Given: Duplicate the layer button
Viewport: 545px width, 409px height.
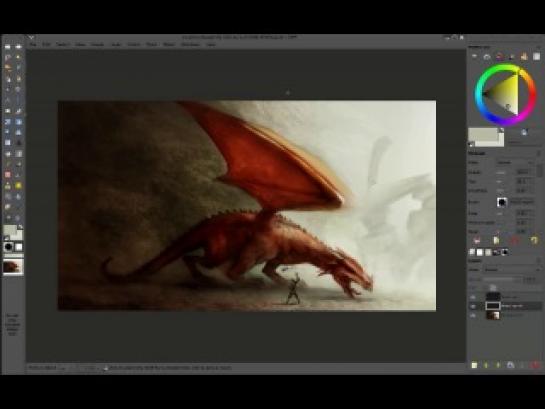Looking at the screenshot, I should tap(510, 365).
